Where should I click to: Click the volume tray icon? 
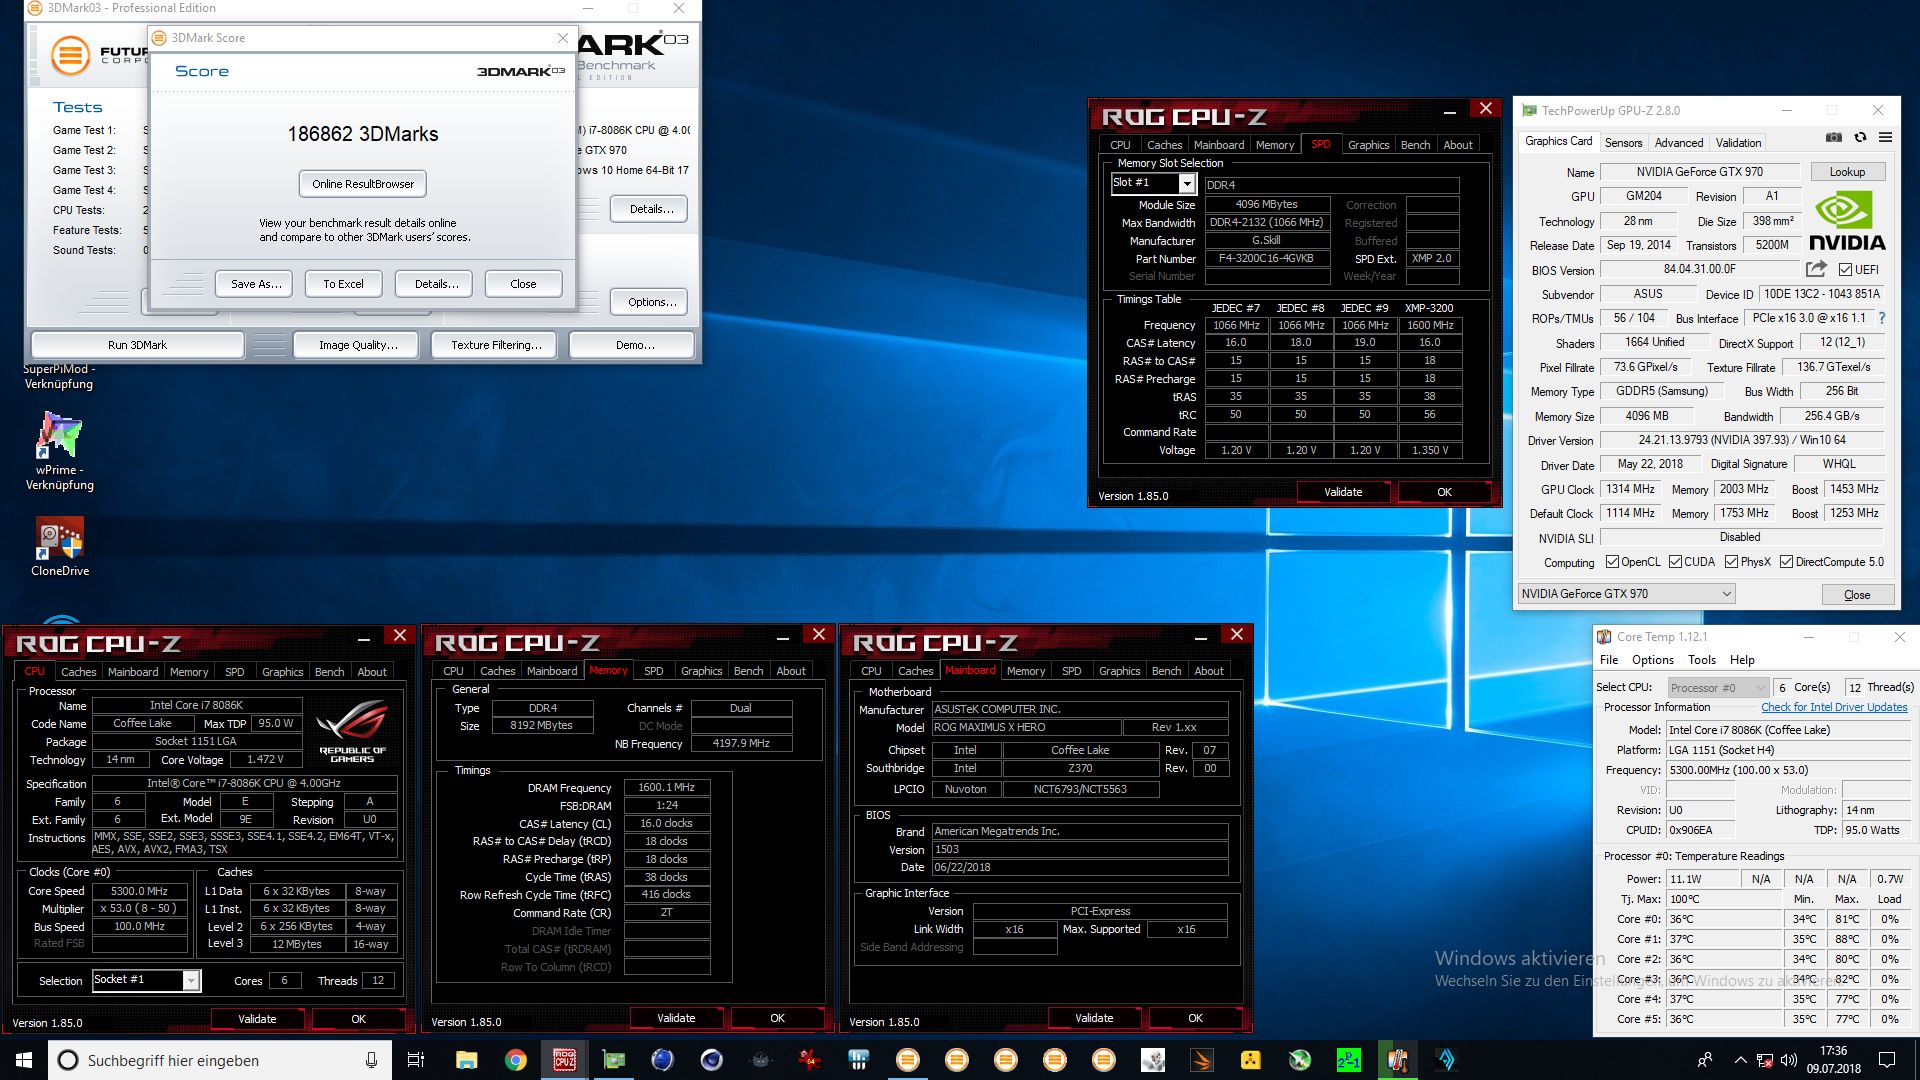tap(1789, 1060)
